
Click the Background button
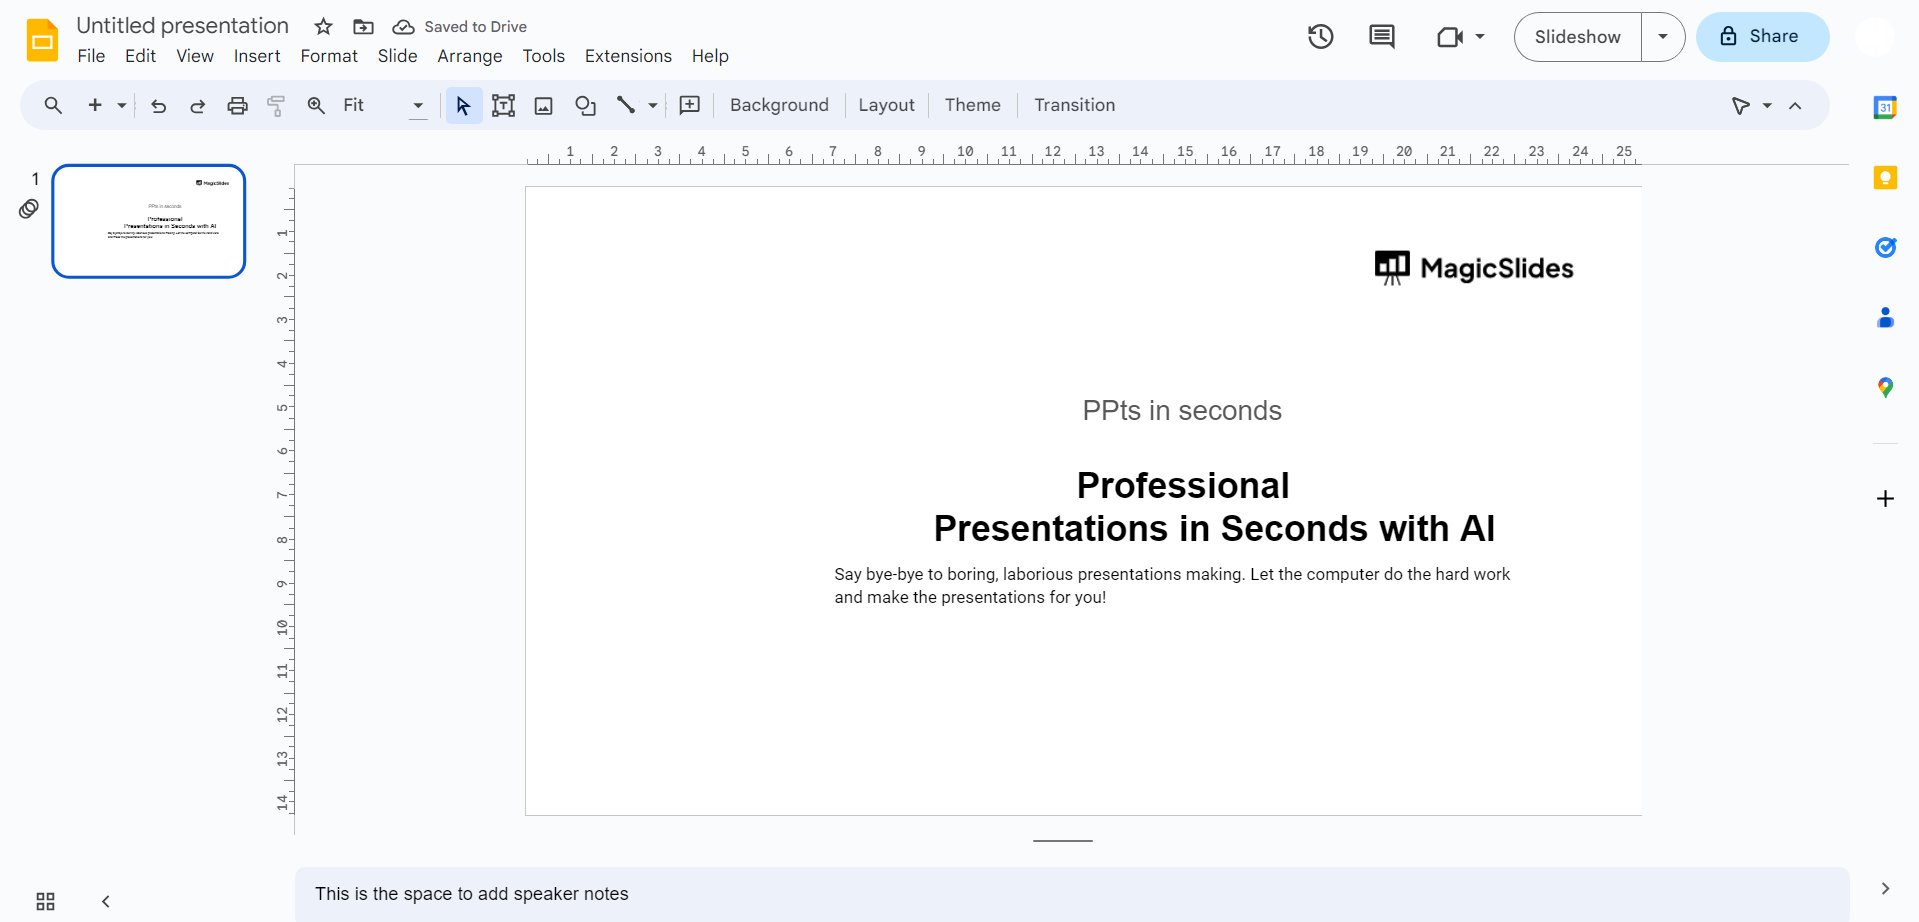pyautogui.click(x=779, y=106)
